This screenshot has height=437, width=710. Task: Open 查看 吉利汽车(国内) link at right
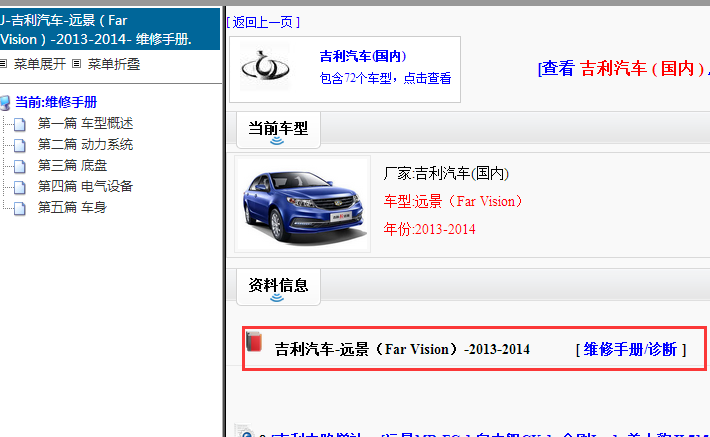coord(624,69)
